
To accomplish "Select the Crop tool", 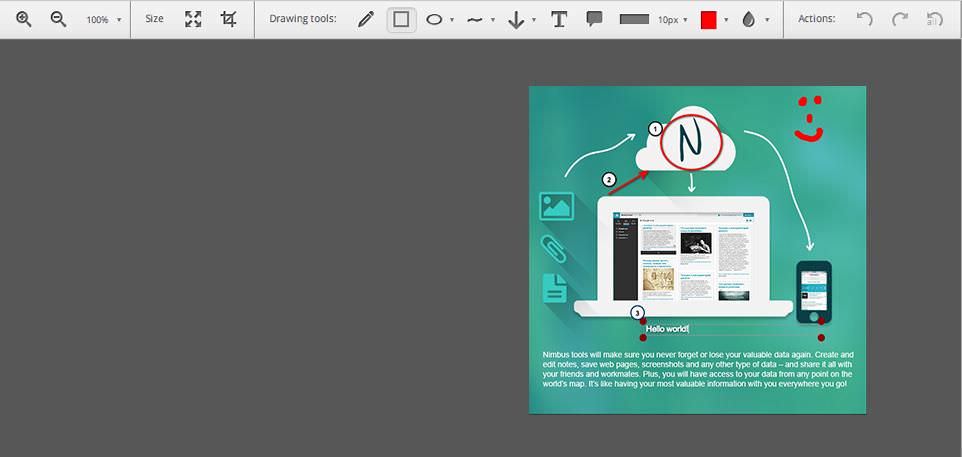I will 228,19.
